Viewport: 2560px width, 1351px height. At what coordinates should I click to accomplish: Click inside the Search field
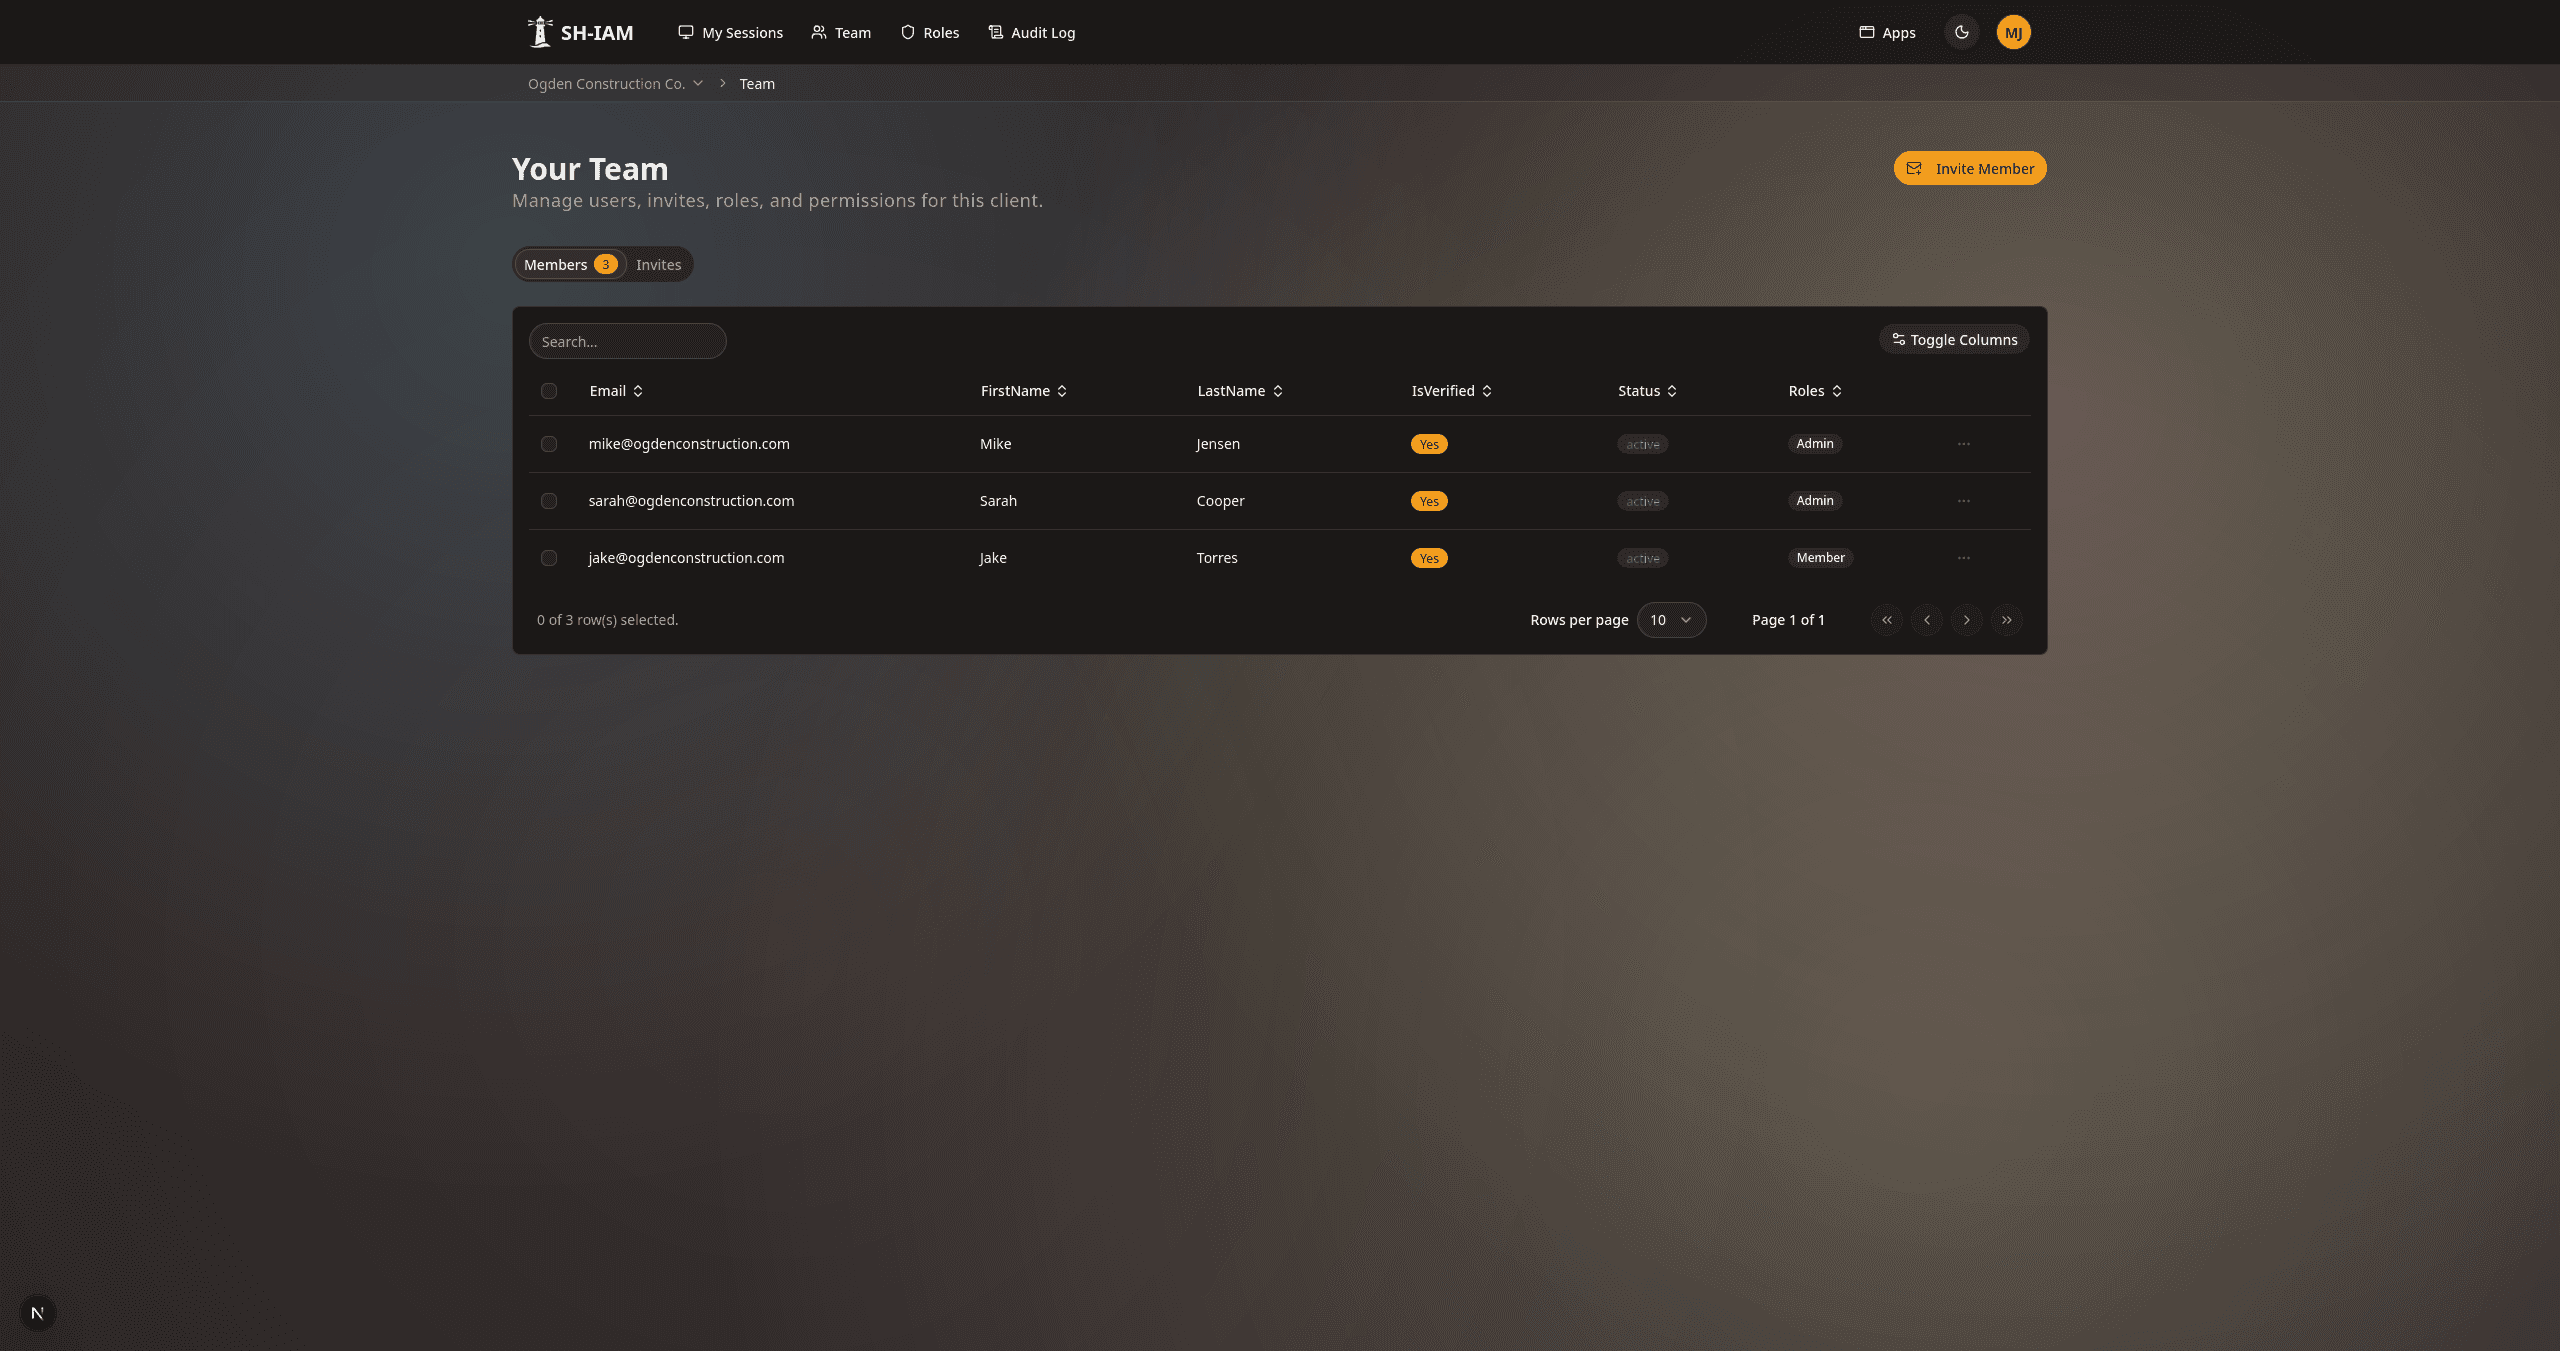point(627,341)
